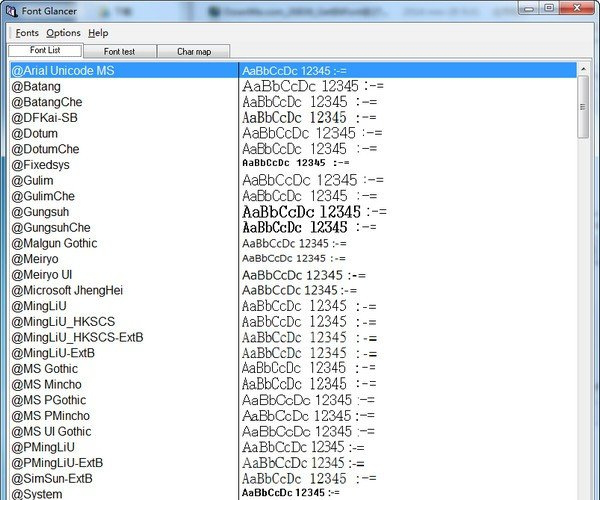Select the @Microsoft JhengHei font
Image resolution: width=600 pixels, height=520 pixels.
(67, 290)
